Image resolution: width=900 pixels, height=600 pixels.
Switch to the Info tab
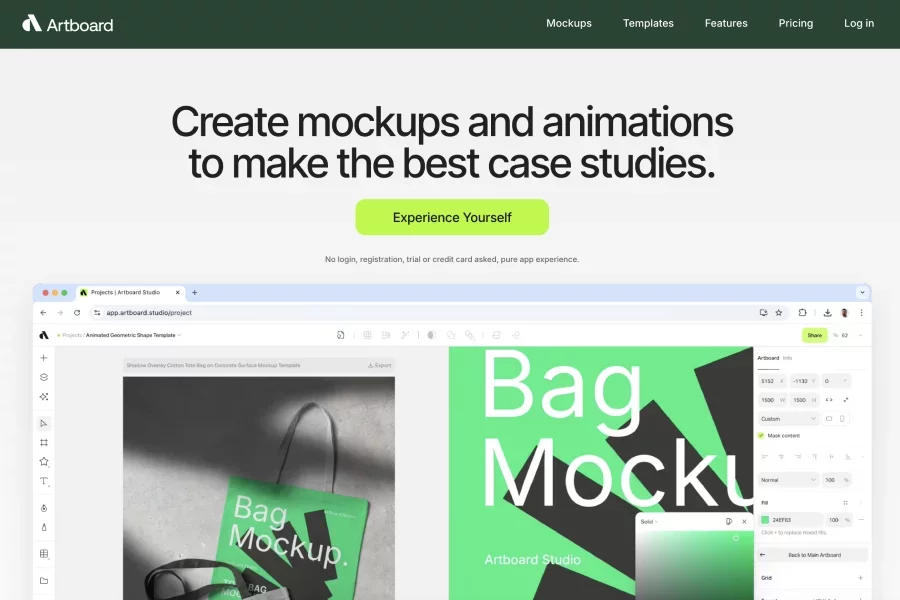[788, 357]
